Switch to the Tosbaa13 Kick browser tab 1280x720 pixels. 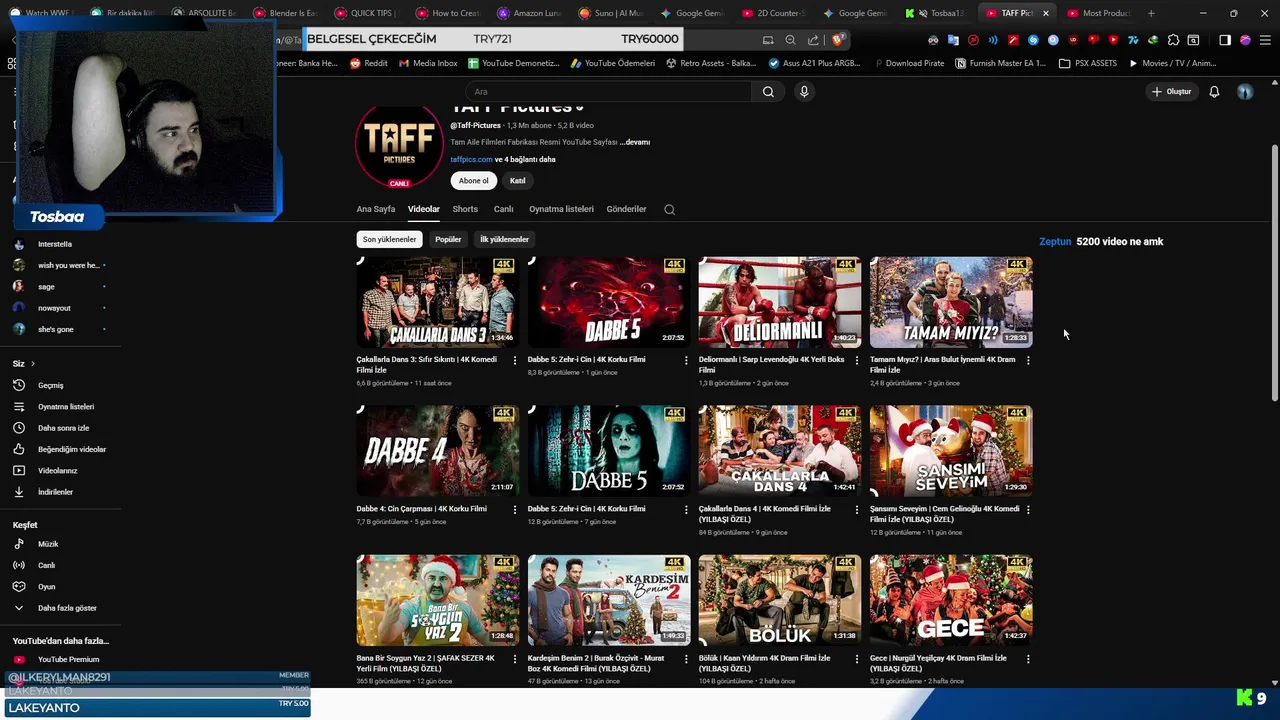(x=935, y=13)
